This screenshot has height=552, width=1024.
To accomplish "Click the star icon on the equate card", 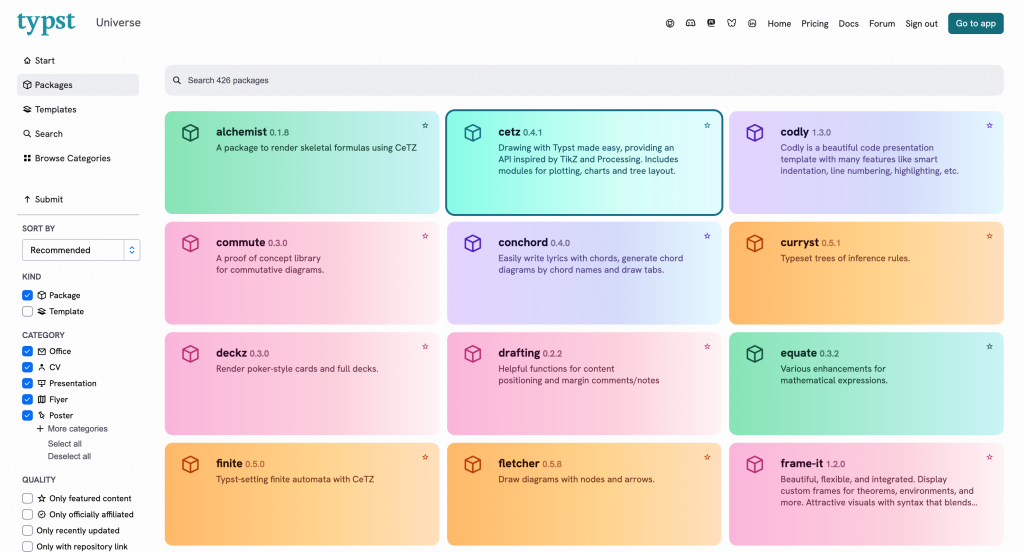I will tap(989, 346).
